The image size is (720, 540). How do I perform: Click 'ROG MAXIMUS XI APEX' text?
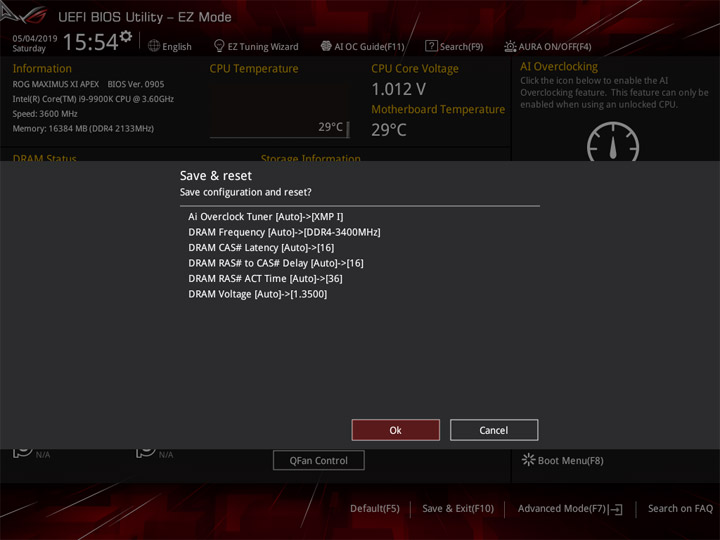point(56,84)
